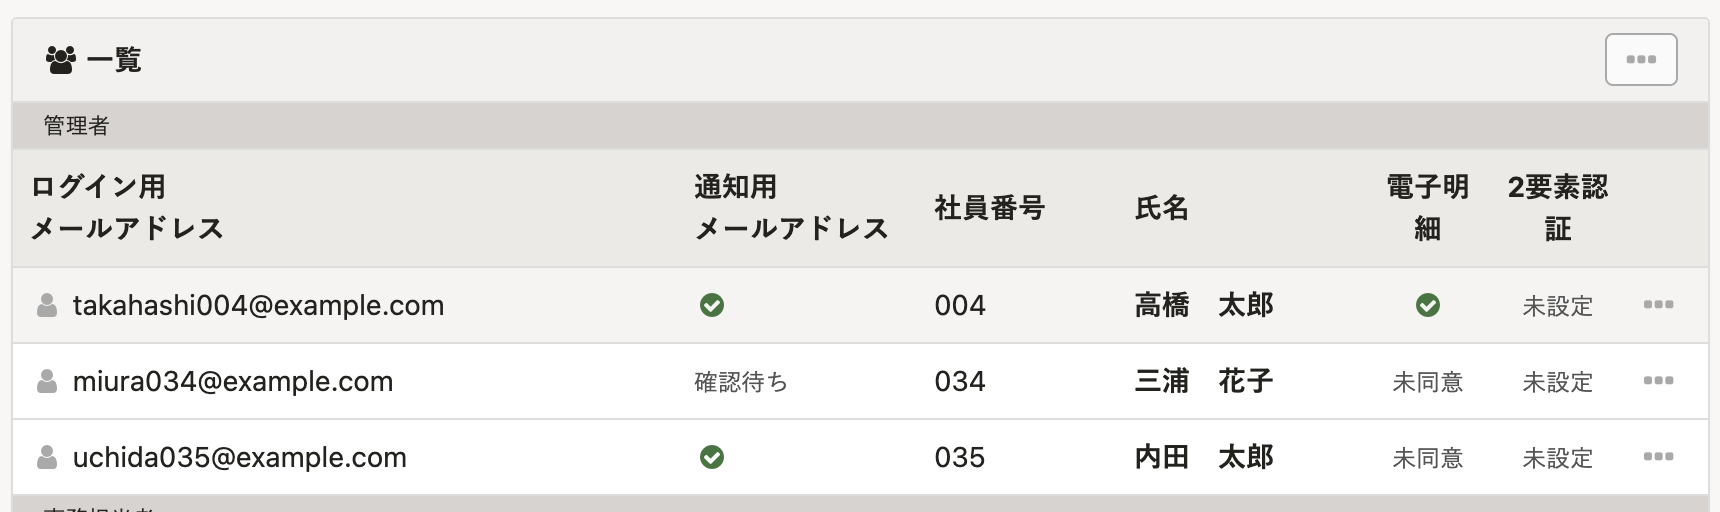1720x512 pixels.
Task: Click the user icon beside miura034@example.com
Action: [47, 382]
